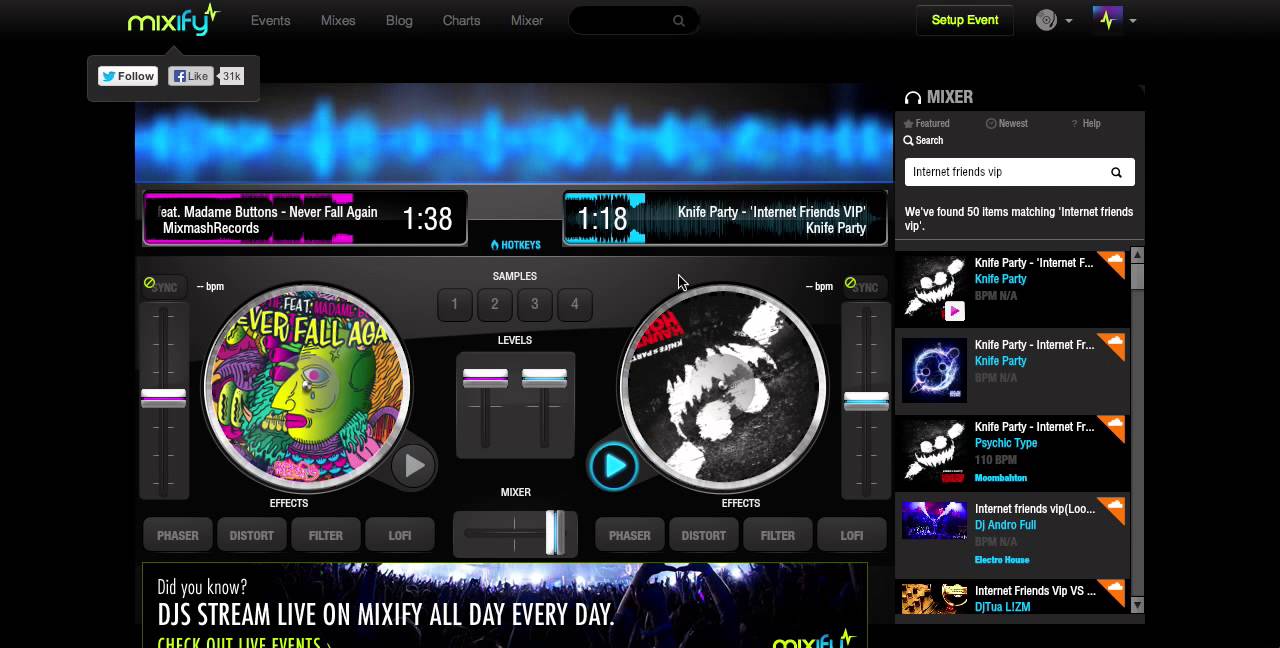Click the Knife Party track waveform display
The image size is (1280, 648).
coord(725,218)
